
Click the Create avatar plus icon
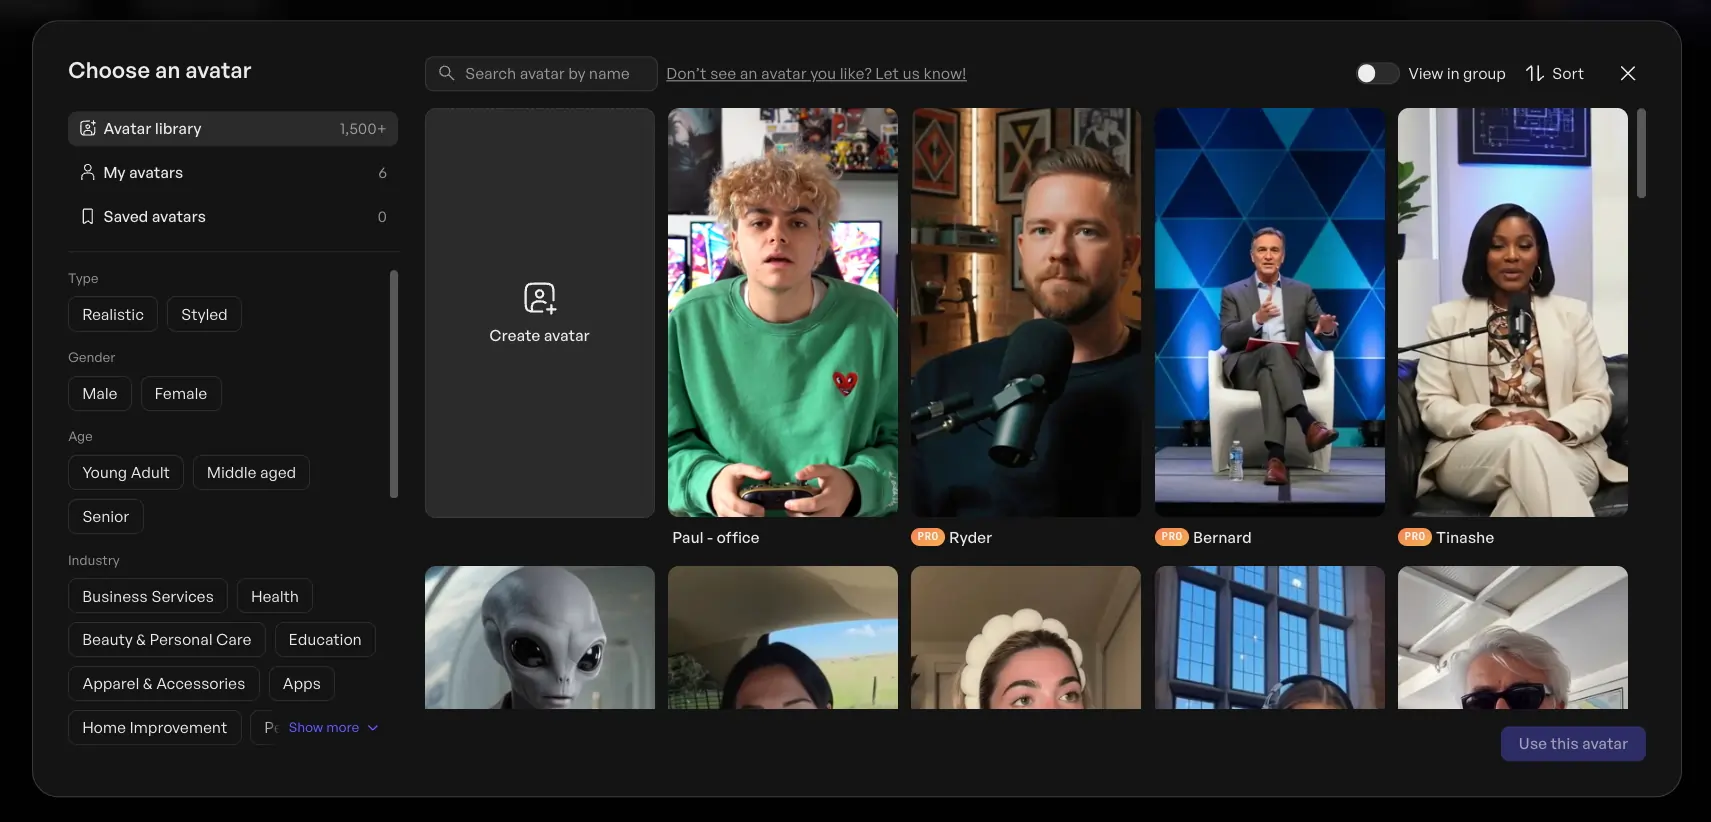point(540,298)
